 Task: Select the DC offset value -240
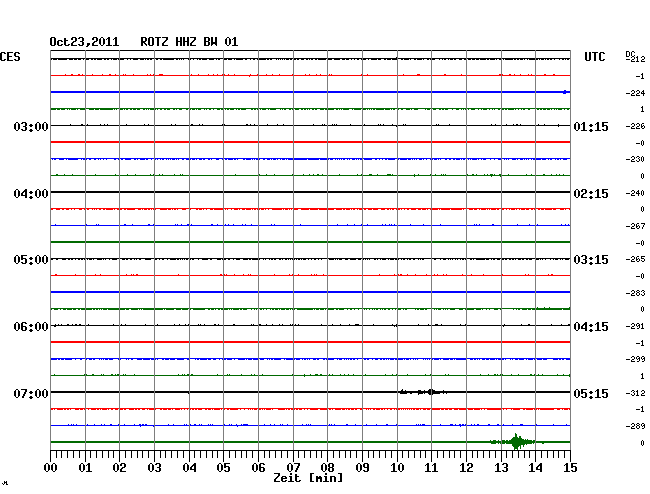click(635, 193)
